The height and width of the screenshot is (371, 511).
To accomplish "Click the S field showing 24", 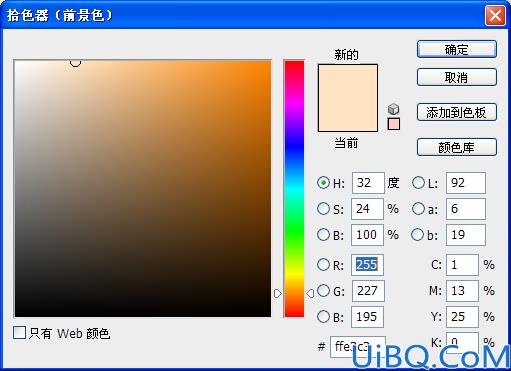I will pos(367,209).
